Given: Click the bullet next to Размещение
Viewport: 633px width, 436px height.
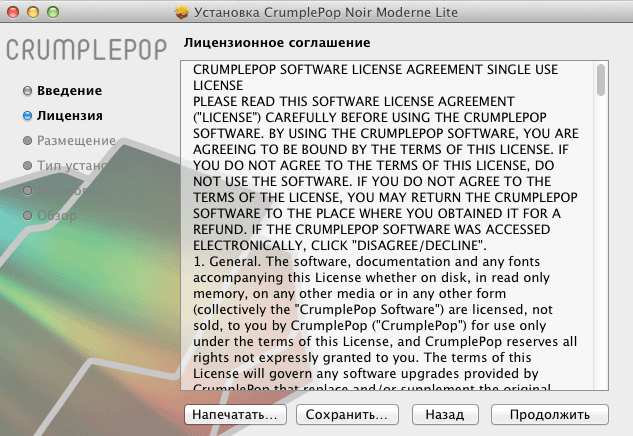Looking at the screenshot, I should (27, 141).
